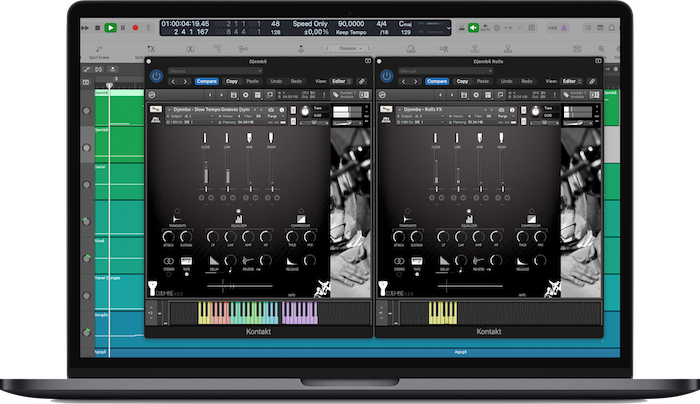
Task: Go to next preset in Djembê window
Action: [185, 81]
